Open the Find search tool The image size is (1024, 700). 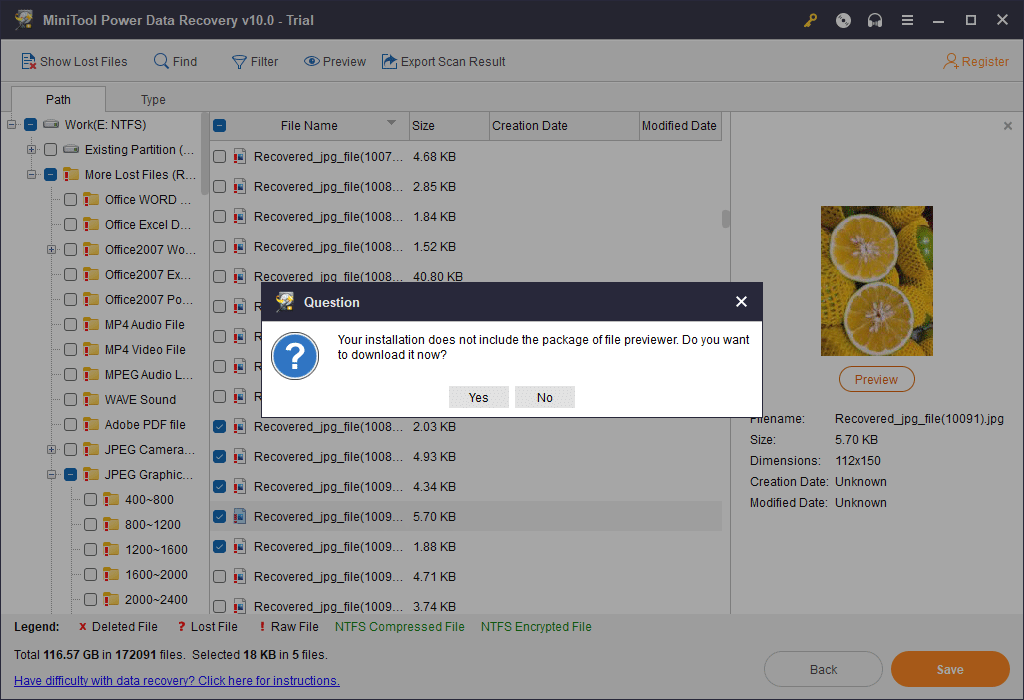[176, 61]
